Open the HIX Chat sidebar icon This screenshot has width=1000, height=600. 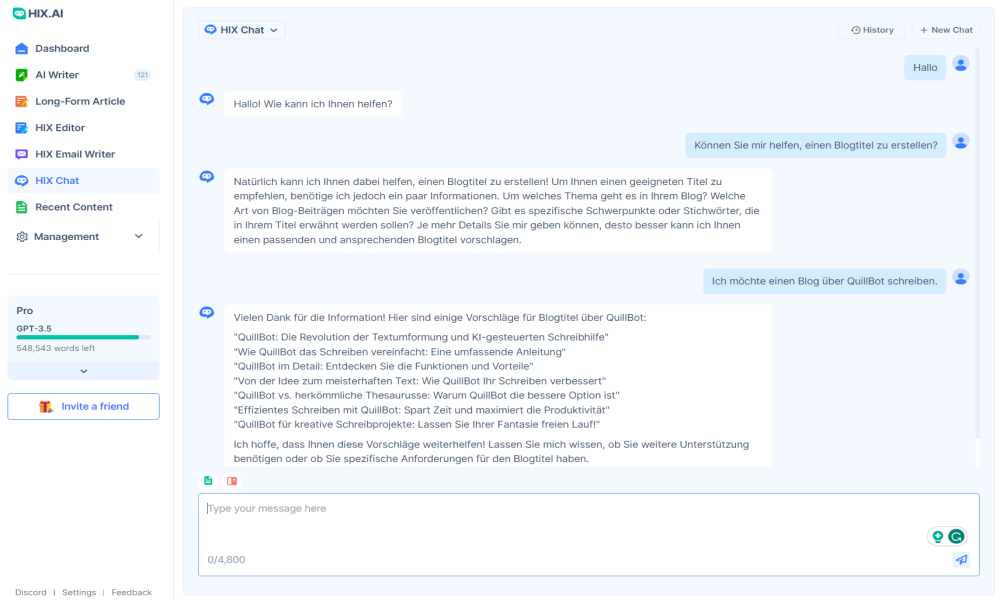click(22, 180)
